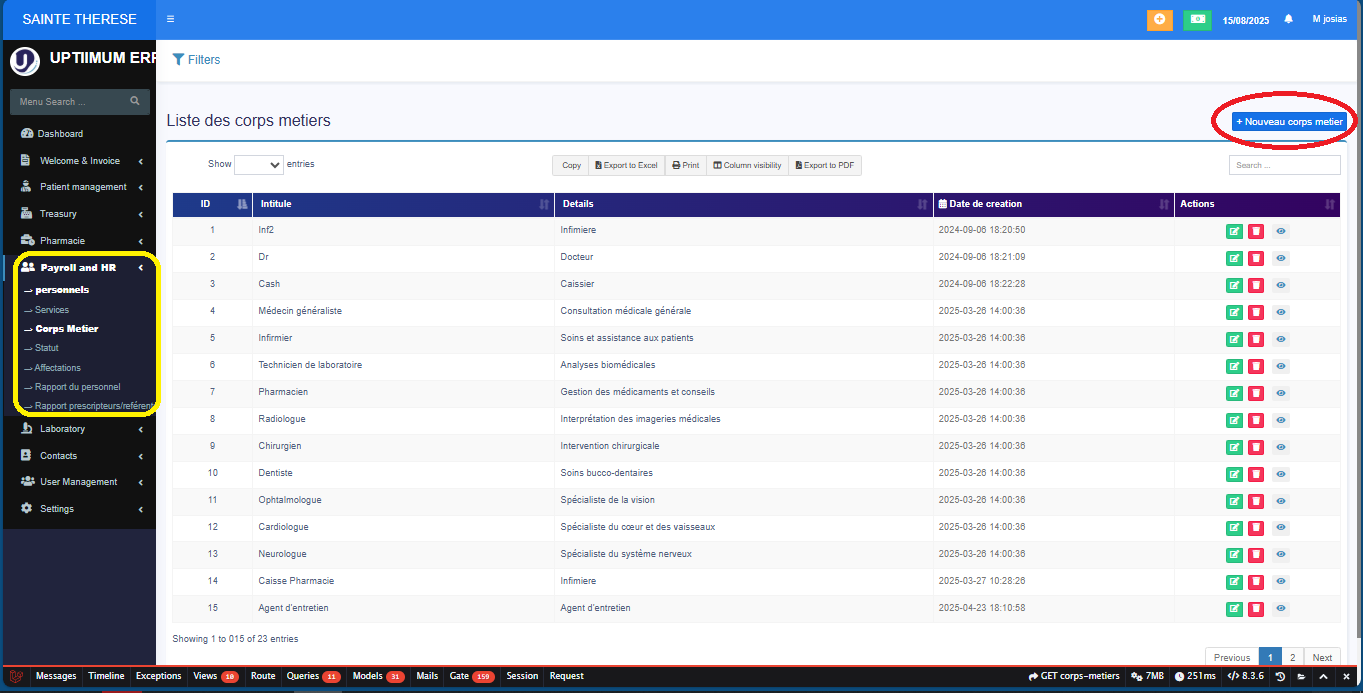The image size is (1363, 693).
Task: Click edit icon for Cardiologue row
Action: [x=1235, y=528]
